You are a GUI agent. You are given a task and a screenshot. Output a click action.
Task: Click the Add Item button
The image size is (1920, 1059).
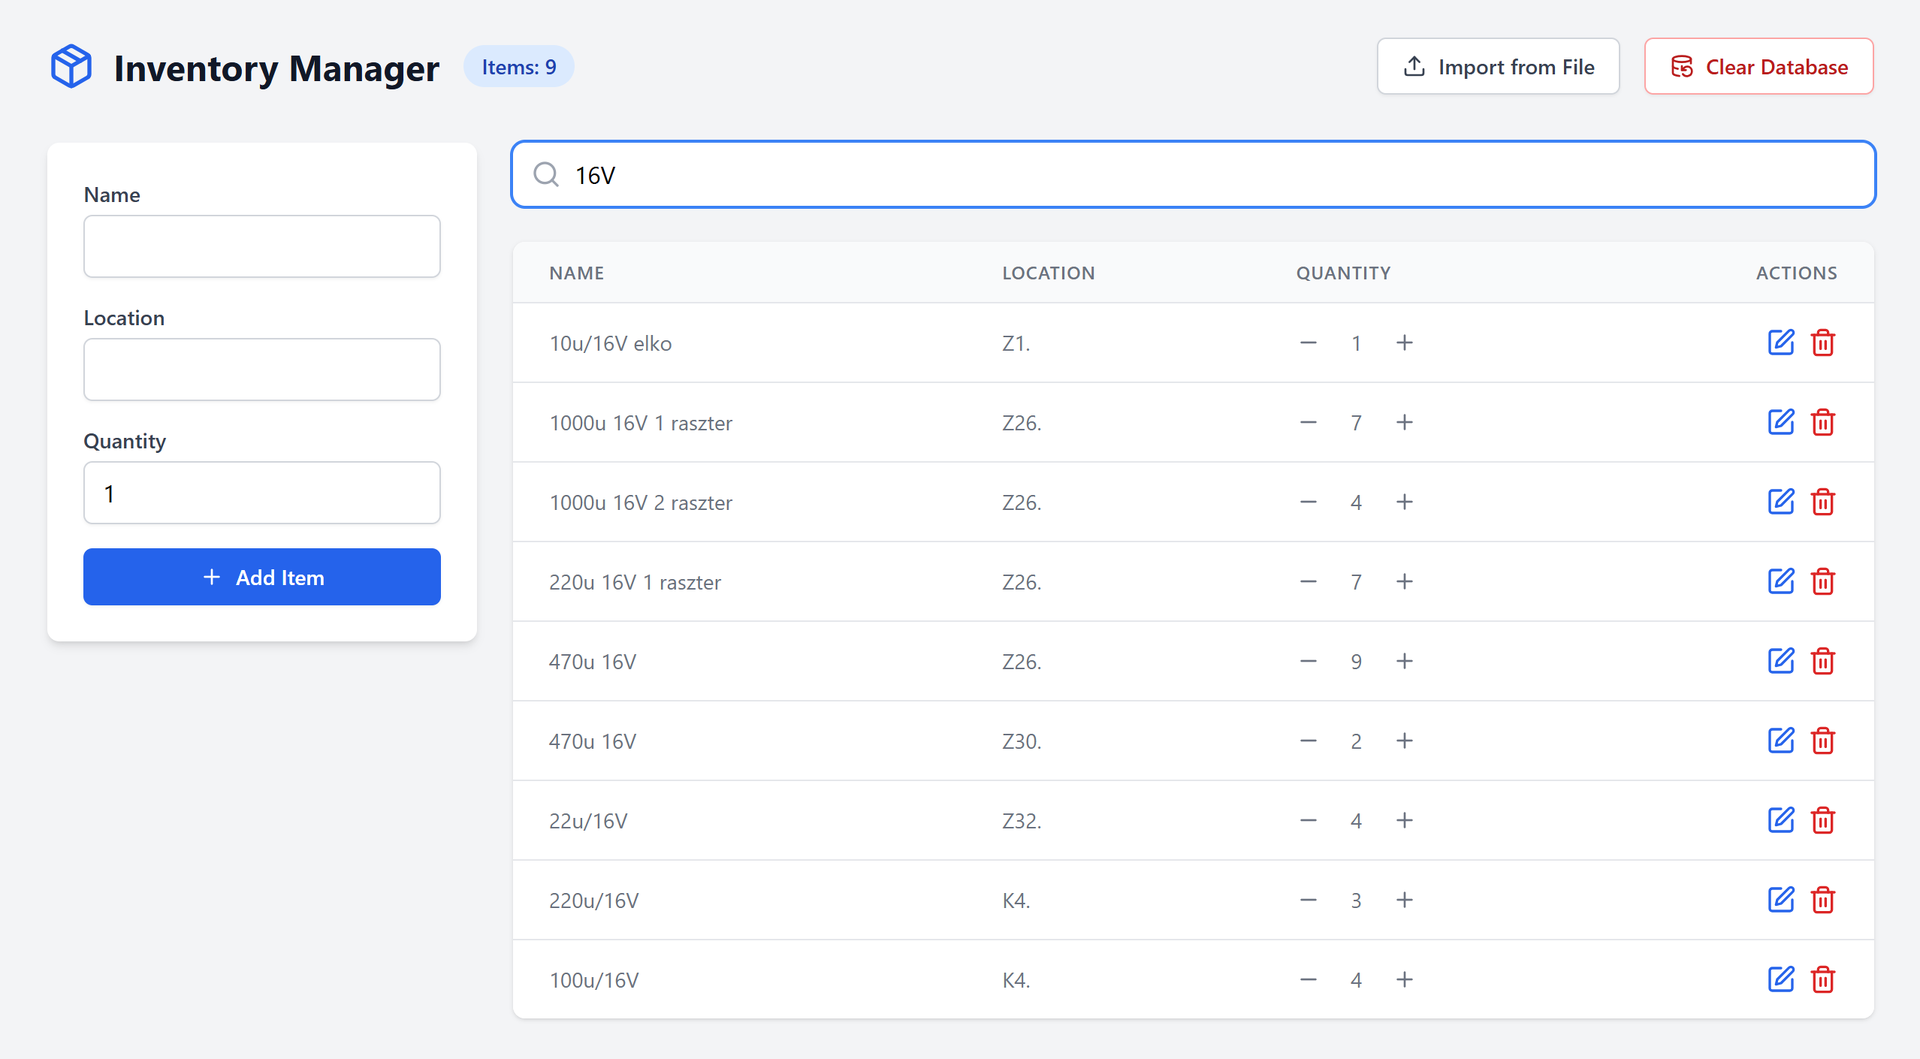262,577
